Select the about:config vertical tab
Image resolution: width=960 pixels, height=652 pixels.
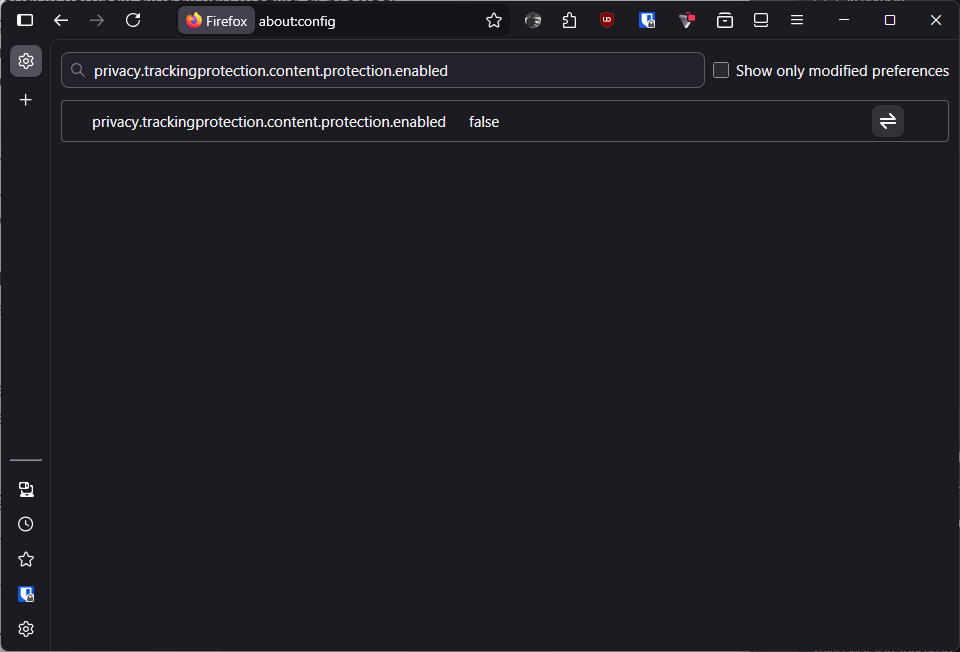coord(26,61)
